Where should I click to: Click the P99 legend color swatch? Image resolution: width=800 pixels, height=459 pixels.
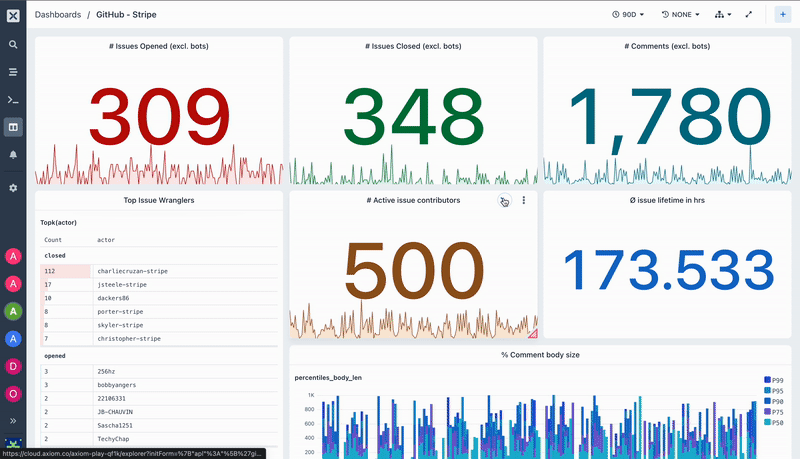pos(767,379)
